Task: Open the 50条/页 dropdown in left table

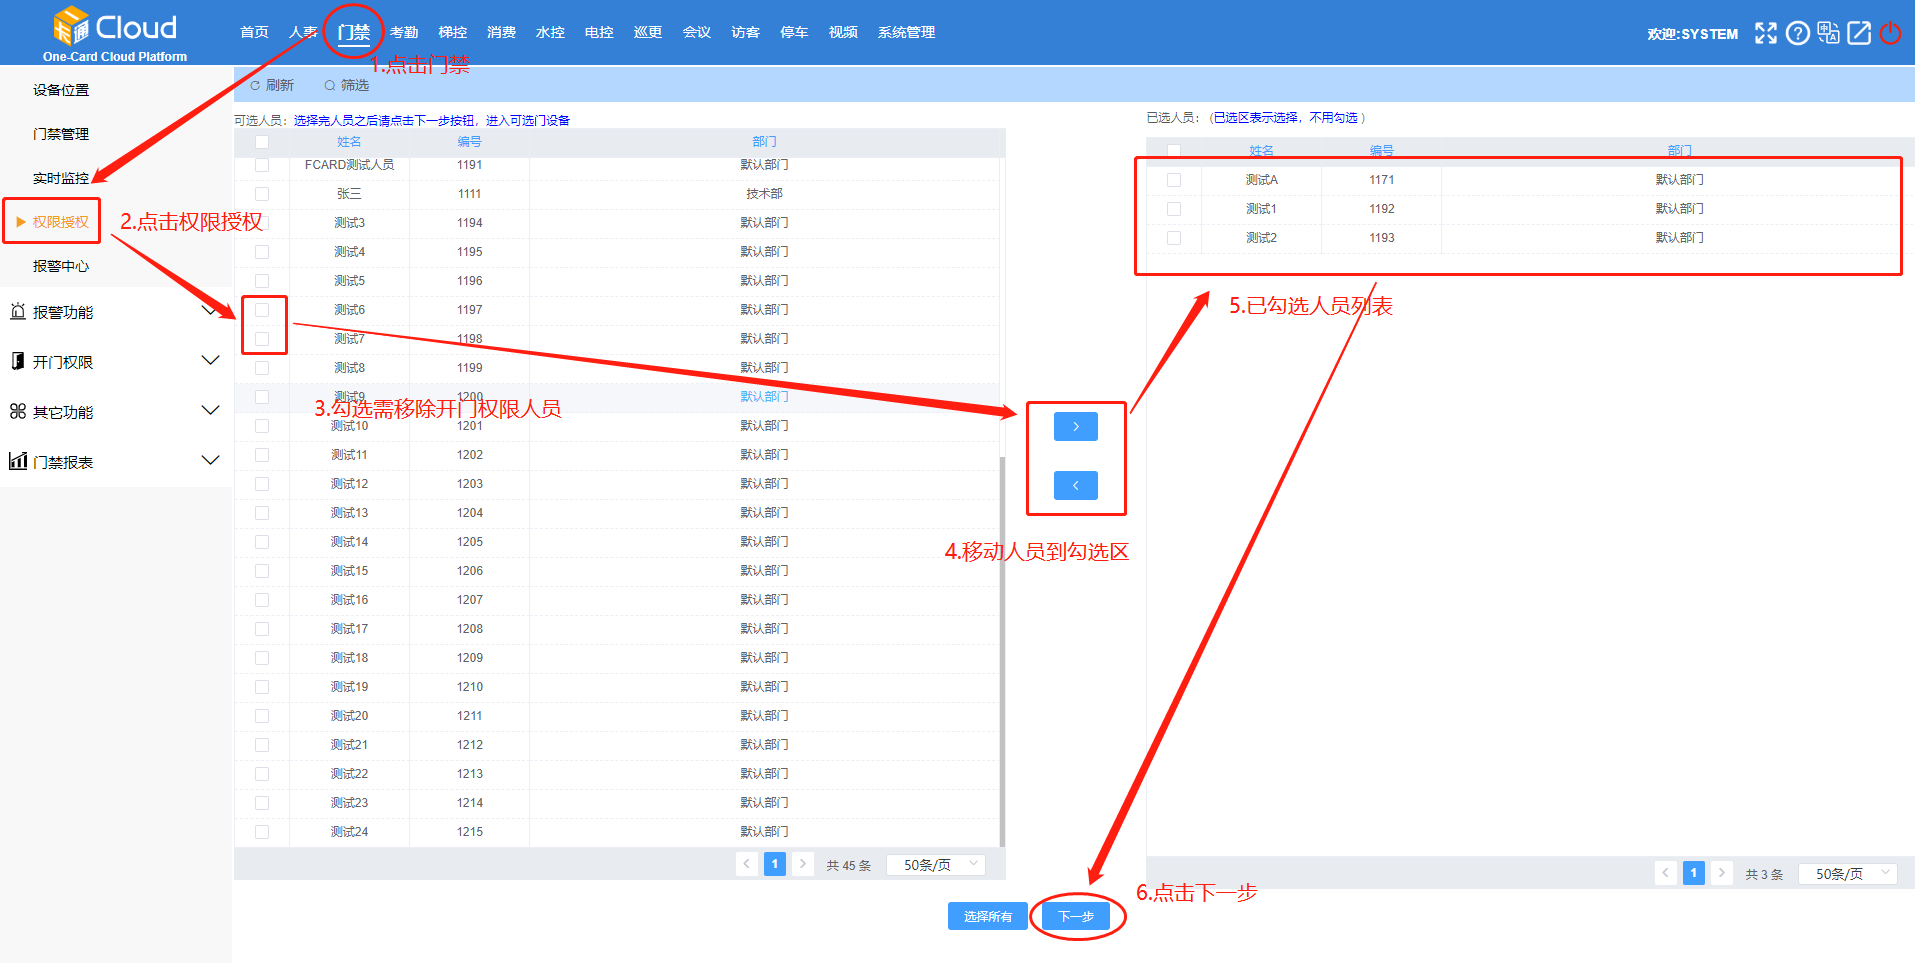Action: coord(936,865)
